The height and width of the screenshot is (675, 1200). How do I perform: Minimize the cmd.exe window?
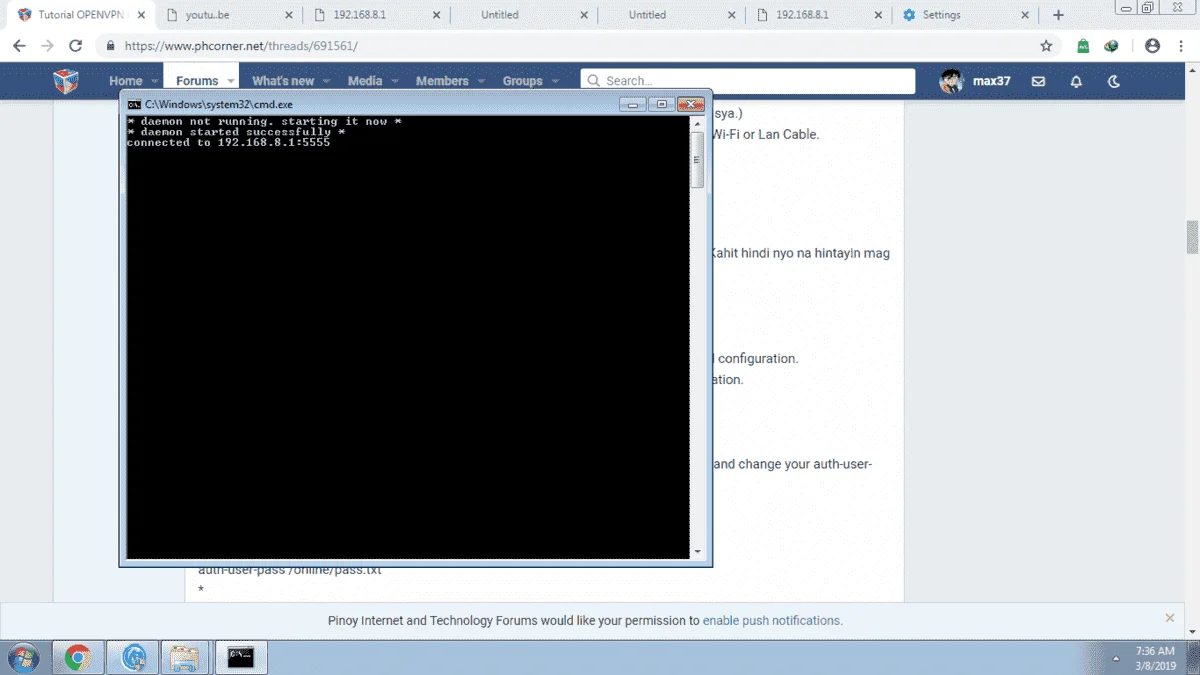coord(632,104)
